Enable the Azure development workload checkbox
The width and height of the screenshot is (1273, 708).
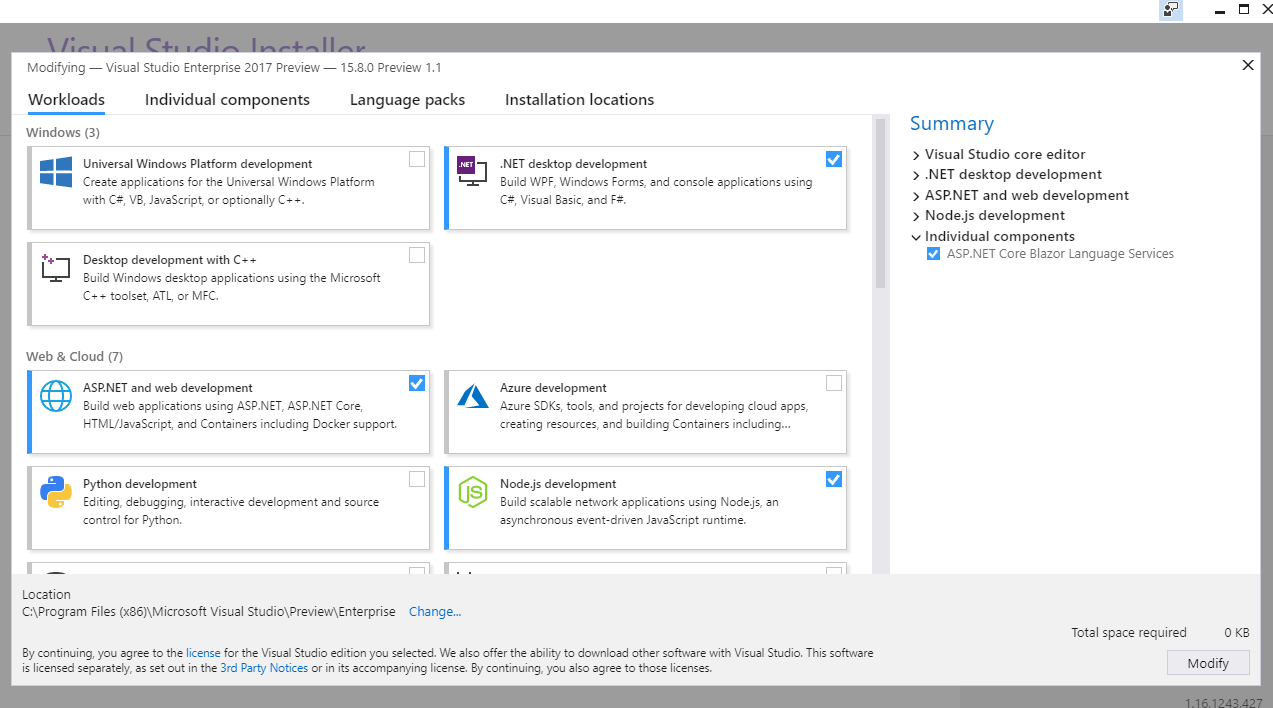pyautogui.click(x=834, y=383)
